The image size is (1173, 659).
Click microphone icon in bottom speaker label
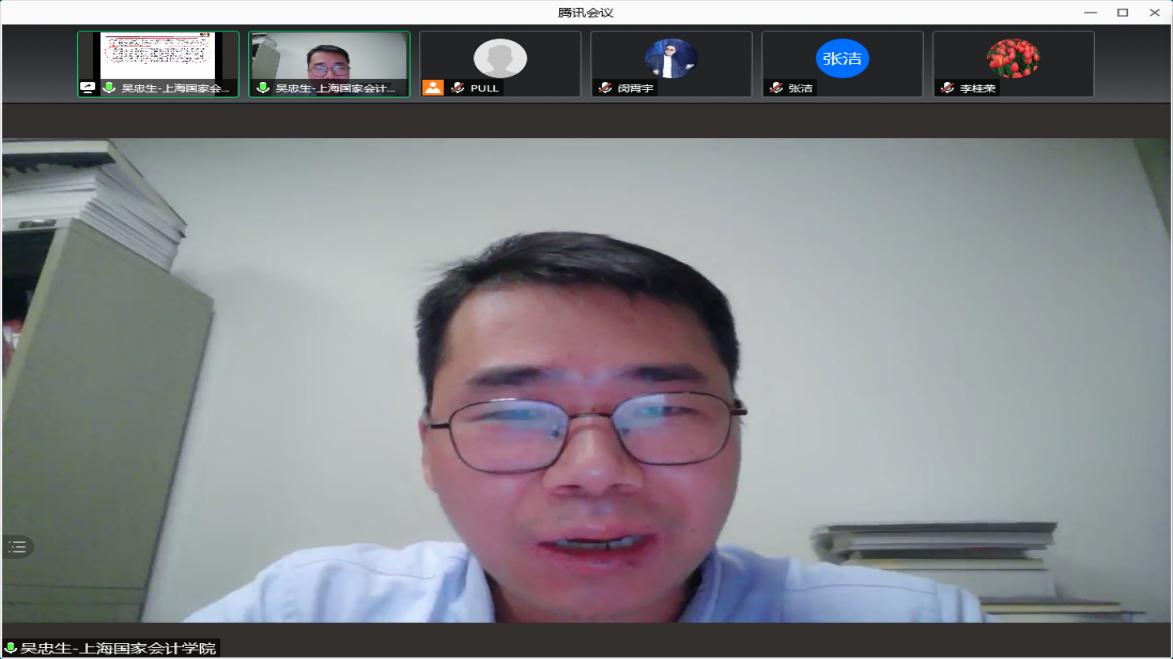(x=11, y=649)
